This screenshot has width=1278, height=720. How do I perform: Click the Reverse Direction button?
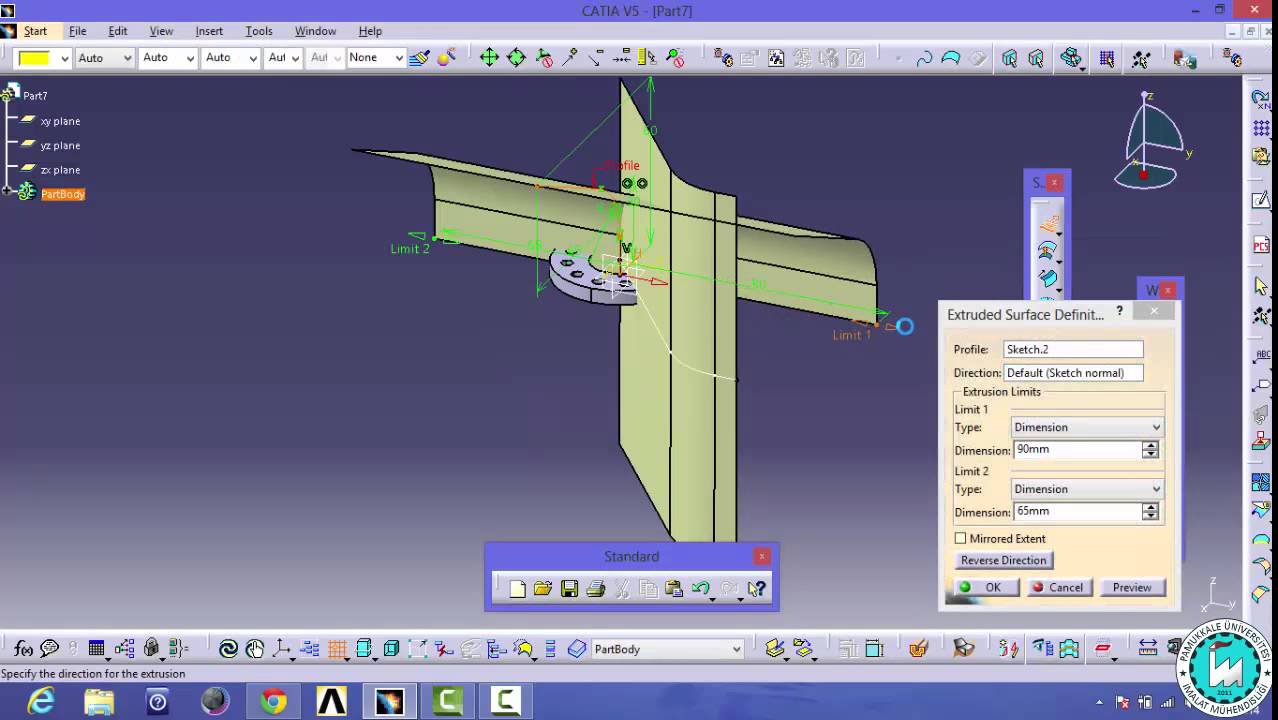pyautogui.click(x=1003, y=560)
